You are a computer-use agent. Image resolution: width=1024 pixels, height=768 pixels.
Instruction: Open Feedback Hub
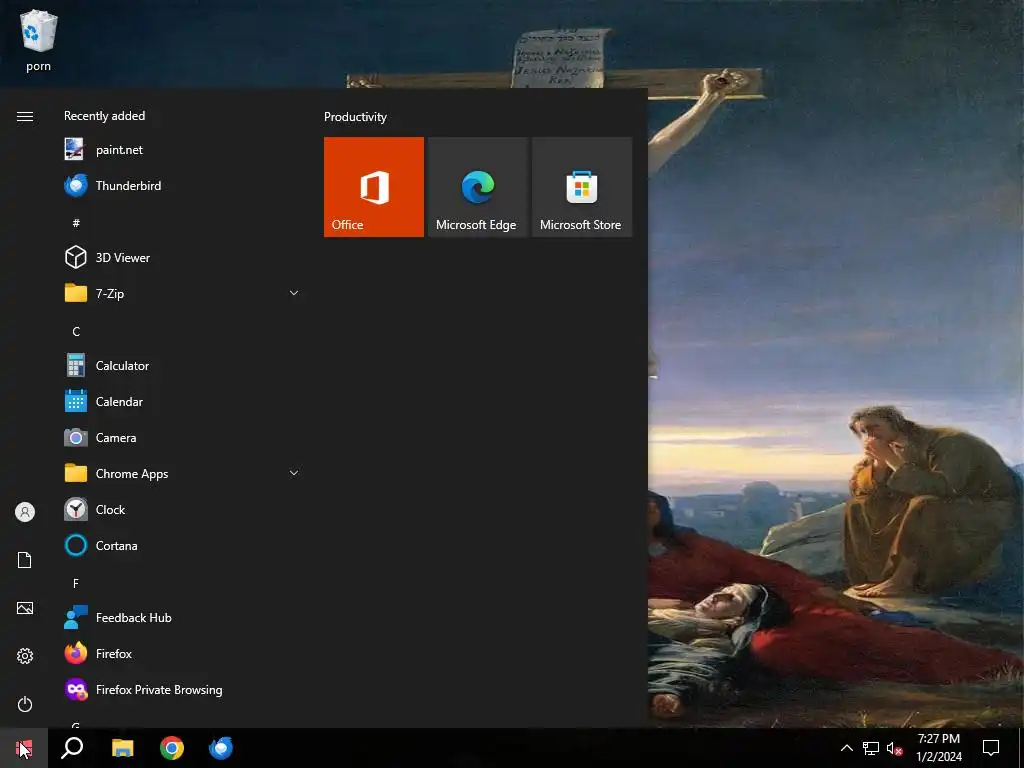click(183, 617)
